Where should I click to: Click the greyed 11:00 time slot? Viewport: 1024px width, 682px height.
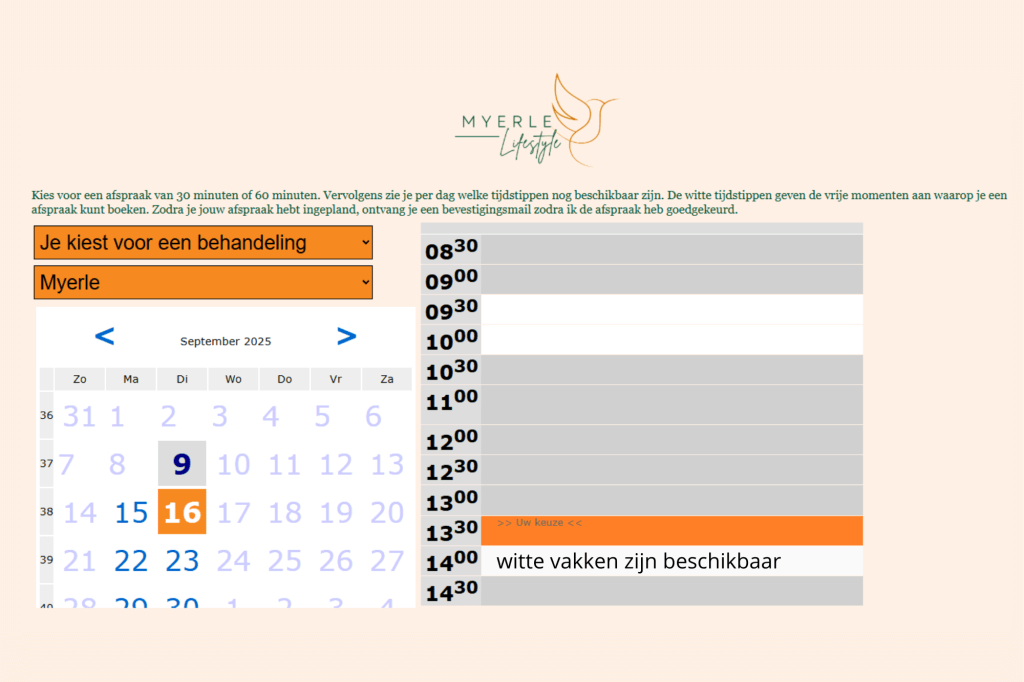pos(671,404)
